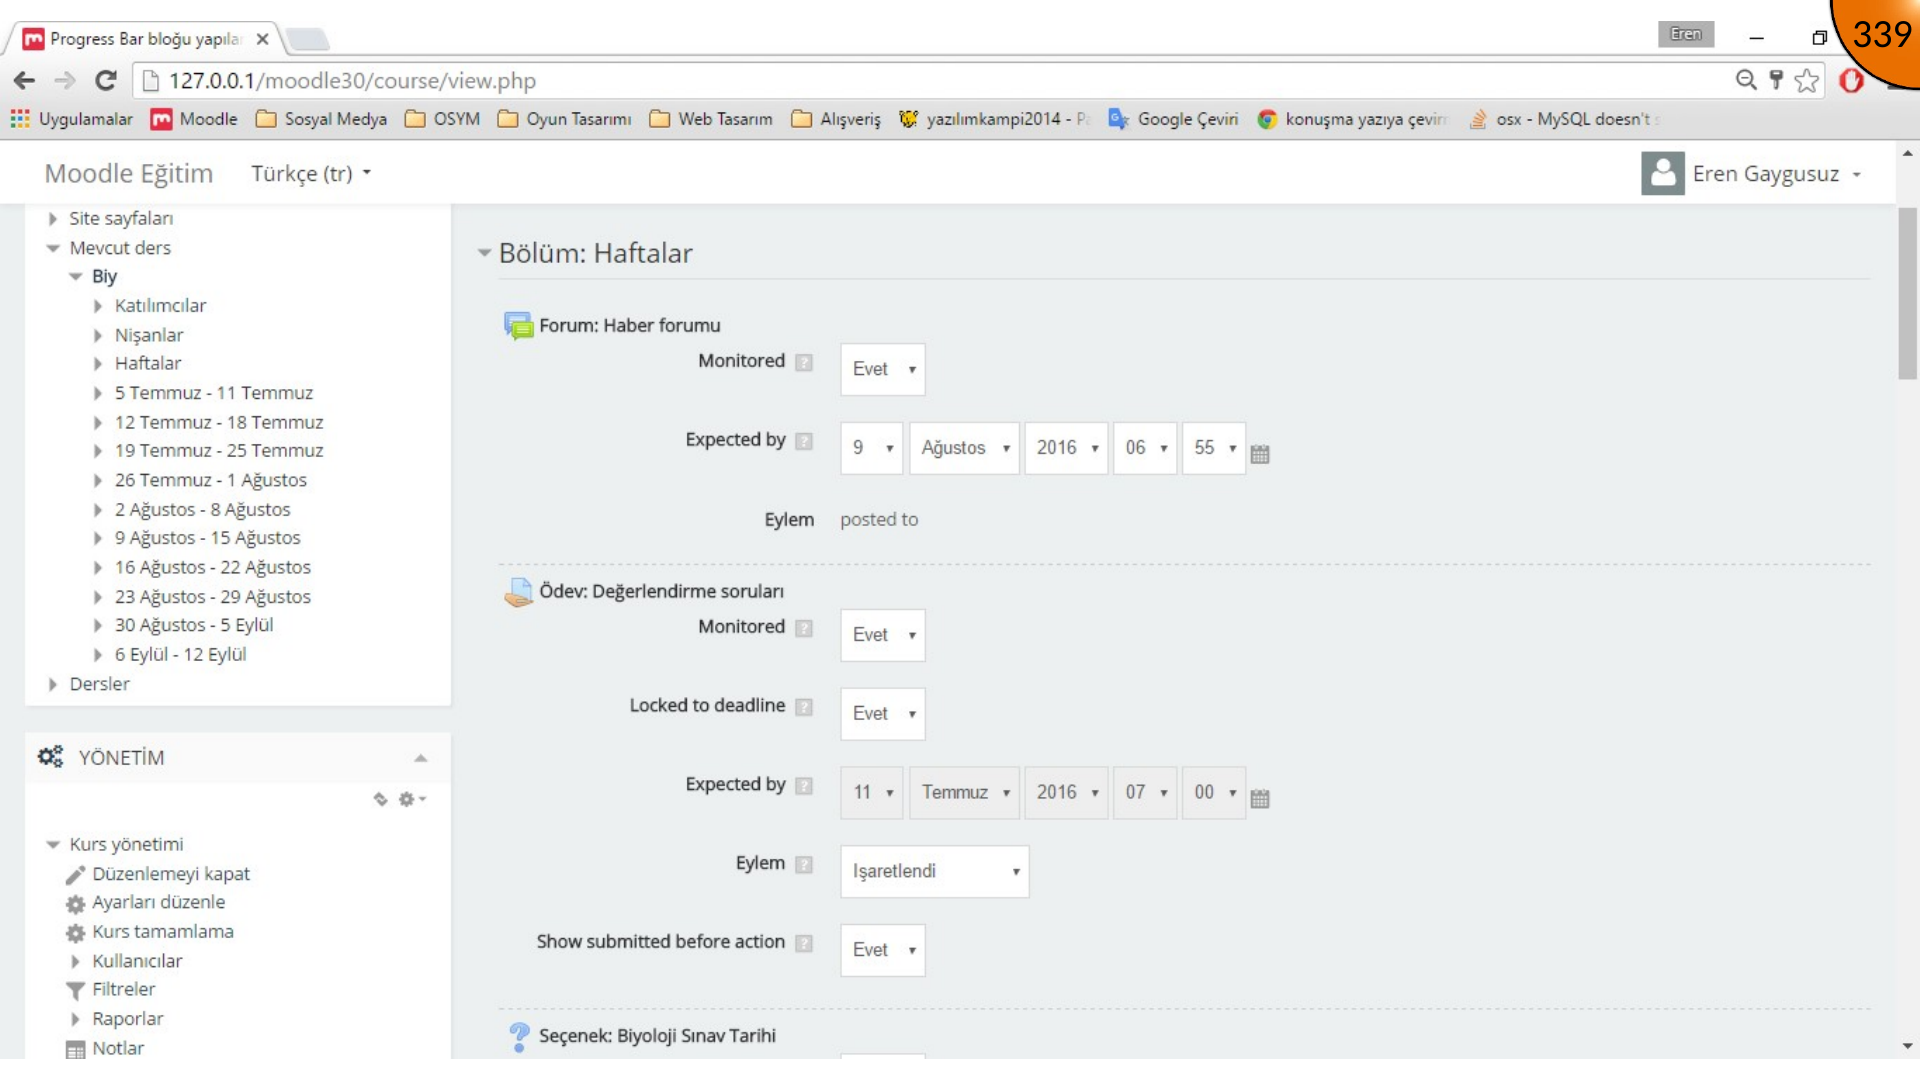Reload the current page
This screenshot has width=1921, height=1080.
pos(106,80)
